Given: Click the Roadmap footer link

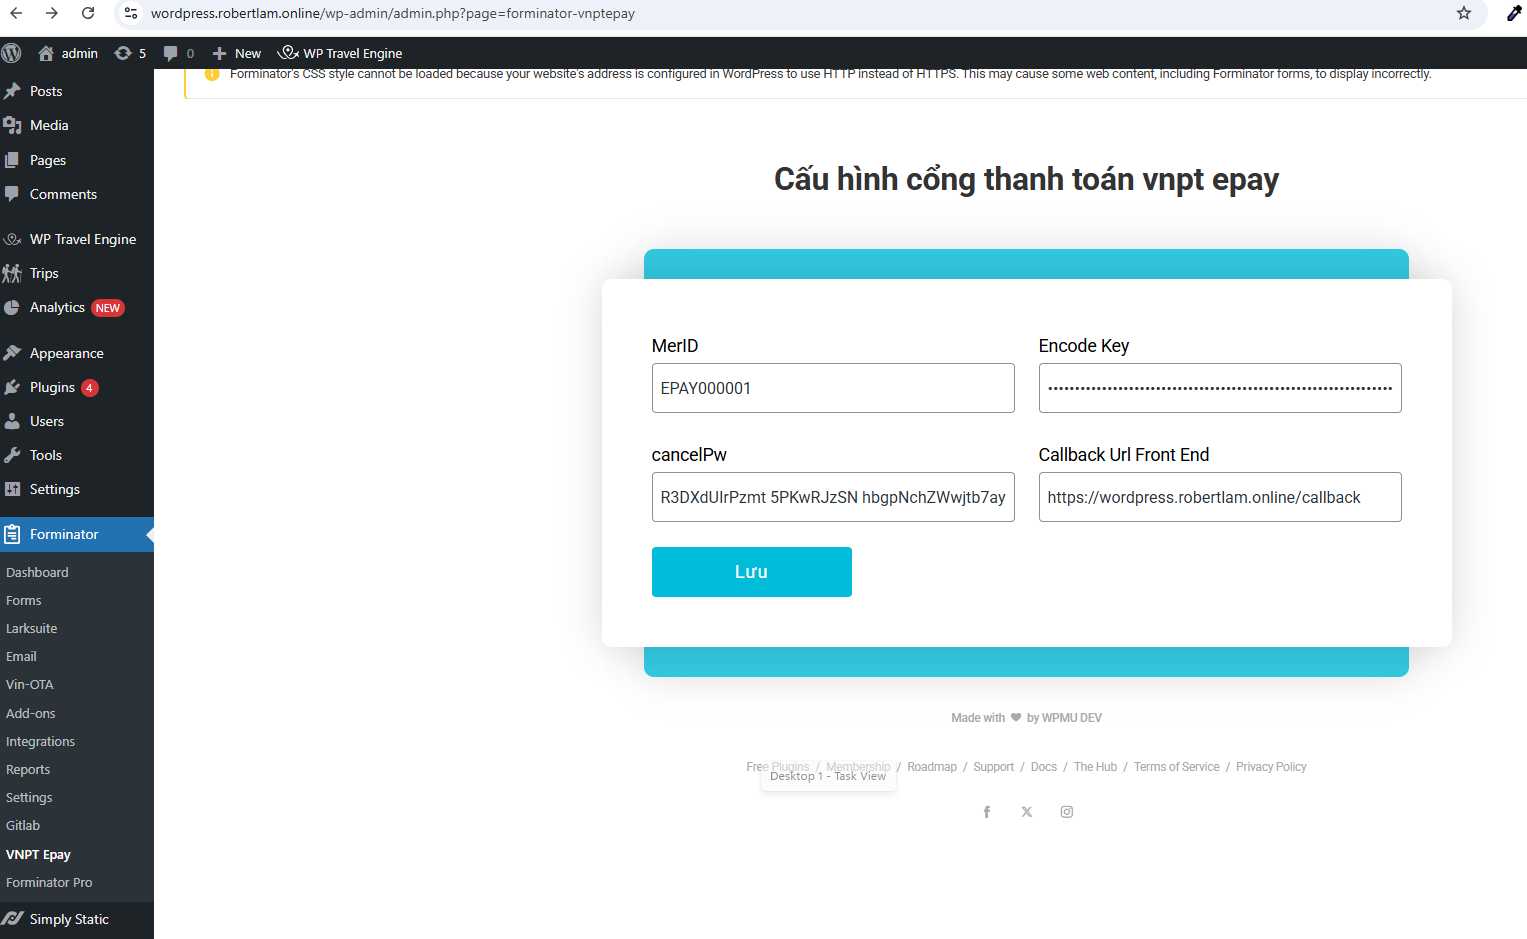Looking at the screenshot, I should click(x=931, y=767).
